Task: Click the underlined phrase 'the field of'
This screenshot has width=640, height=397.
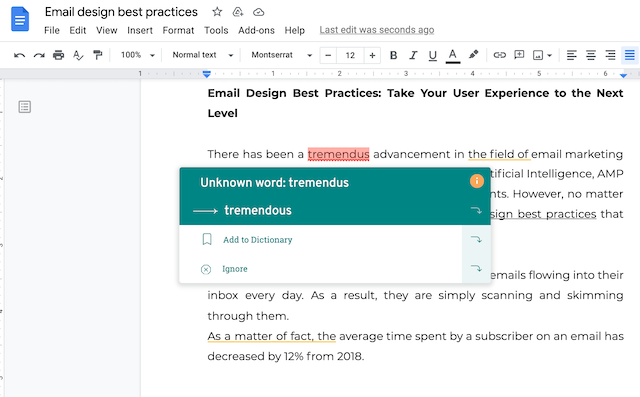Action: tap(499, 154)
